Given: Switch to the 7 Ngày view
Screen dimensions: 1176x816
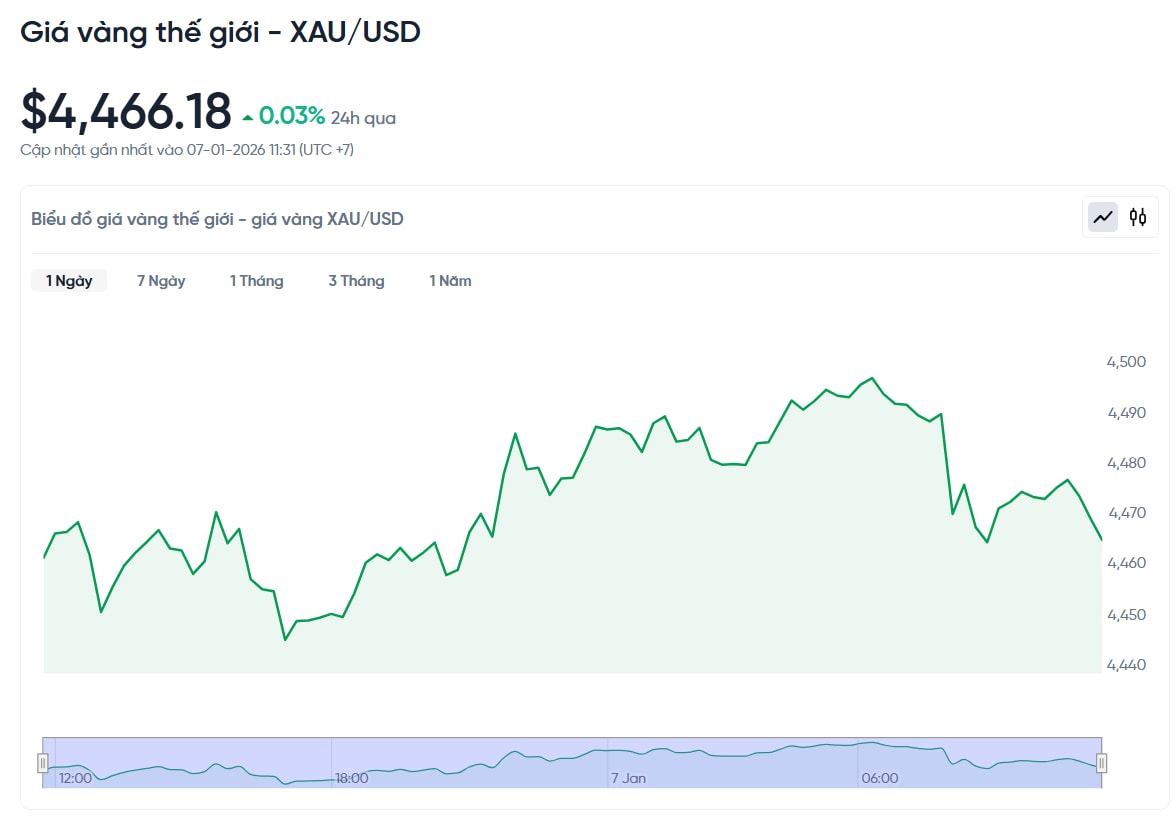Looking at the screenshot, I should pyautogui.click(x=160, y=281).
